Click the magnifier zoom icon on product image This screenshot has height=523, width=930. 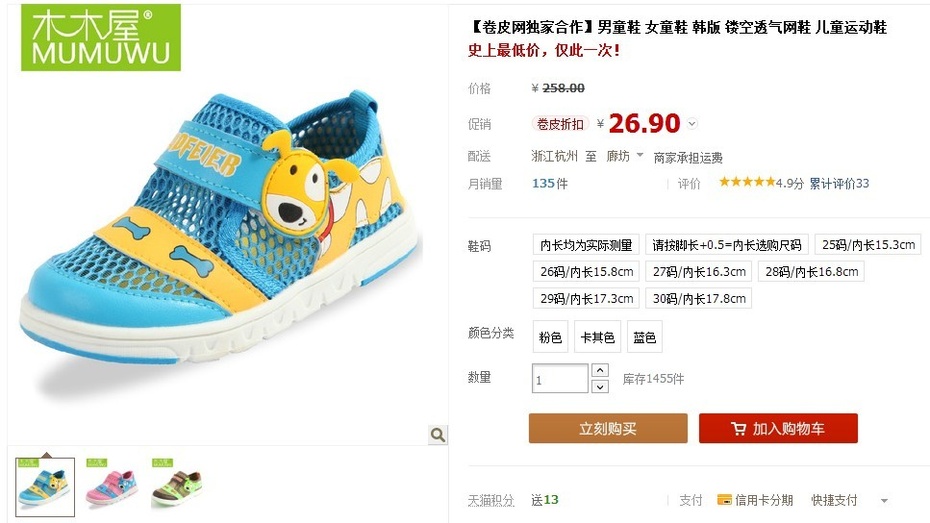[438, 435]
